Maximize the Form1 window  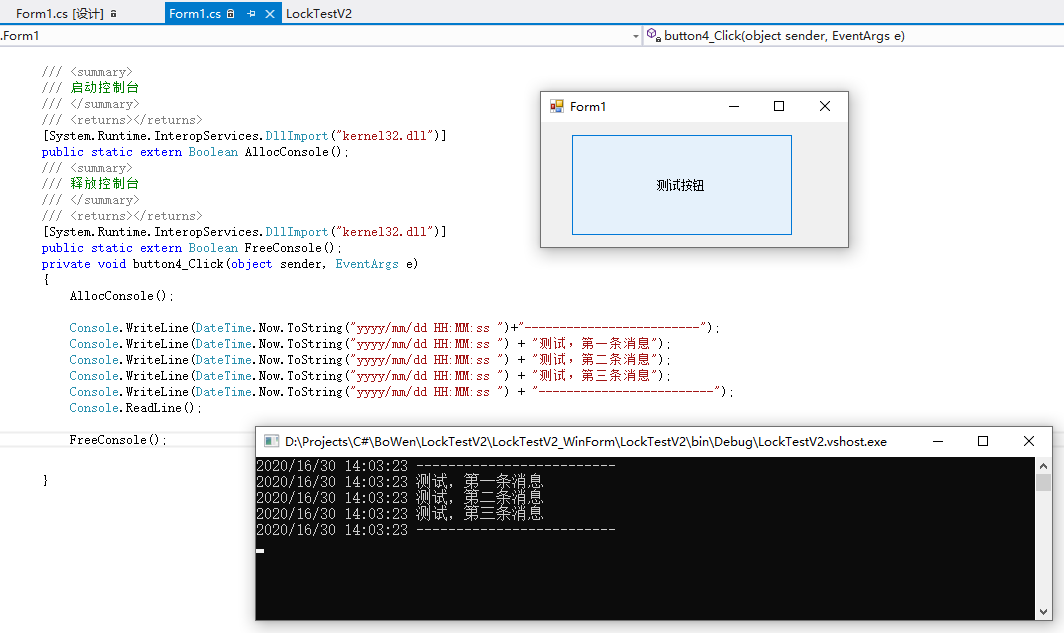point(779,107)
